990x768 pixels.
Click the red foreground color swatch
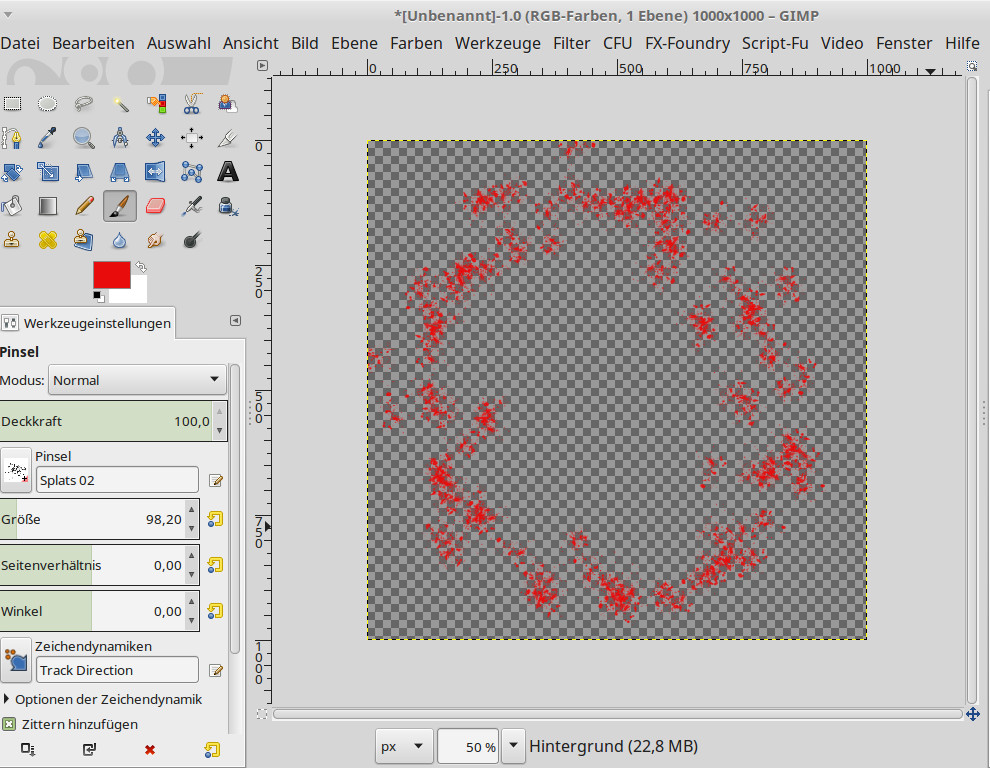[111, 275]
